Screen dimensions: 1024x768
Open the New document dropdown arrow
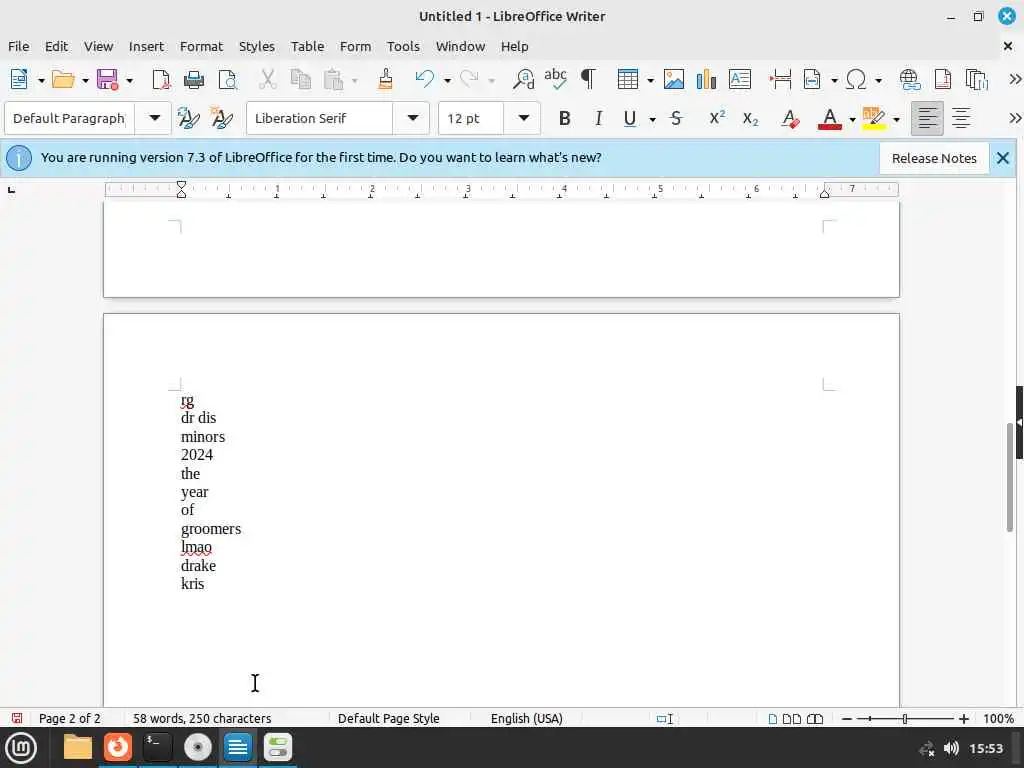tap(40, 80)
